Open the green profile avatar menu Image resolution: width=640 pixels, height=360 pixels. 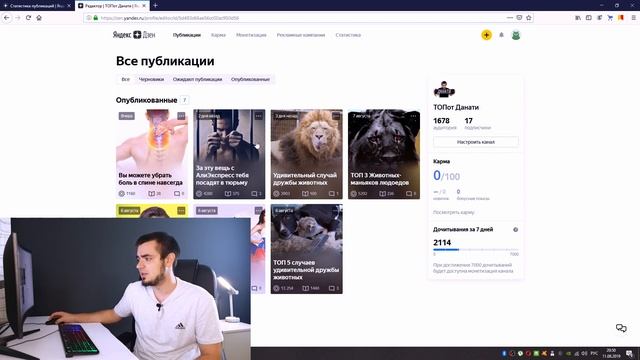tap(516, 35)
